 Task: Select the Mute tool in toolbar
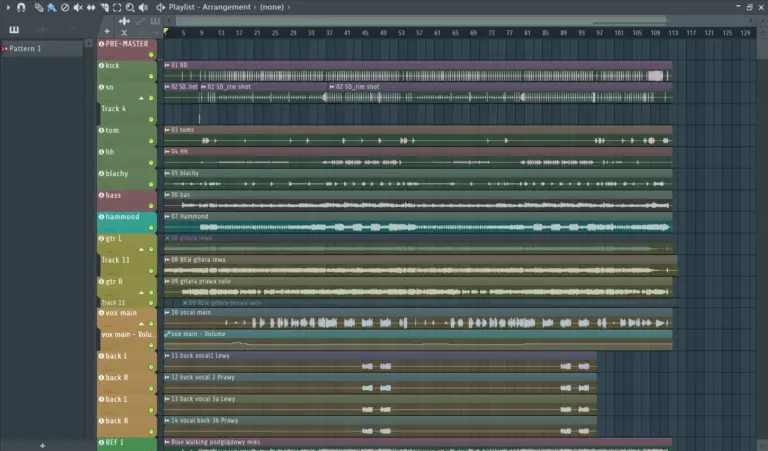click(78, 7)
